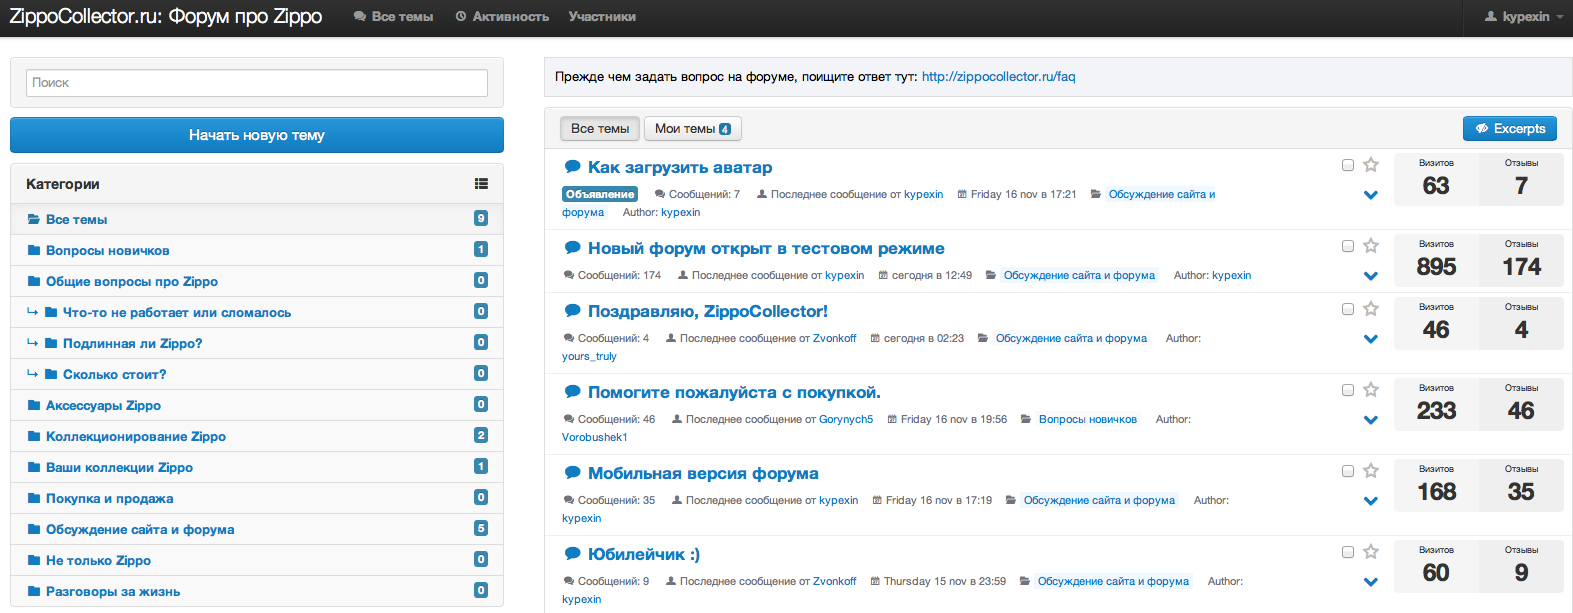The image size is (1573, 613).
Task: Expand the 'Новый форум открыт в тестовом режиме' chevron
Action: (1371, 276)
